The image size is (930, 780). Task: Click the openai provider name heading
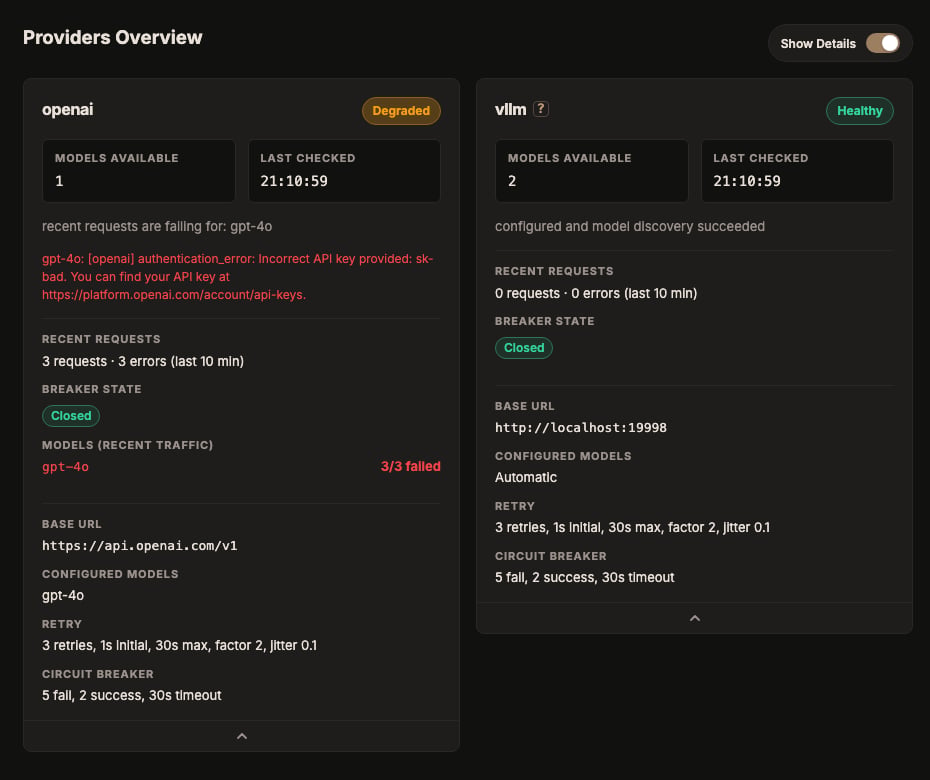coord(68,110)
